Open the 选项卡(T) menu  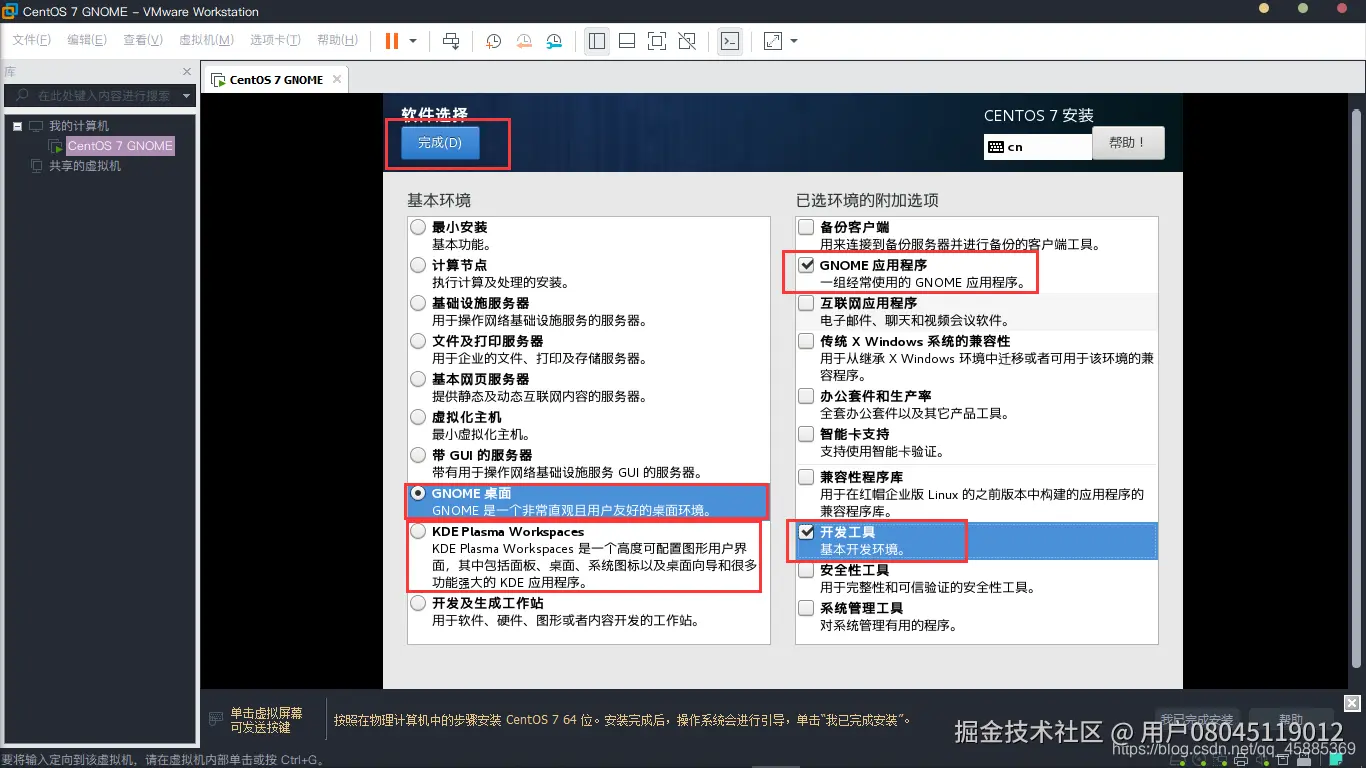coord(276,40)
